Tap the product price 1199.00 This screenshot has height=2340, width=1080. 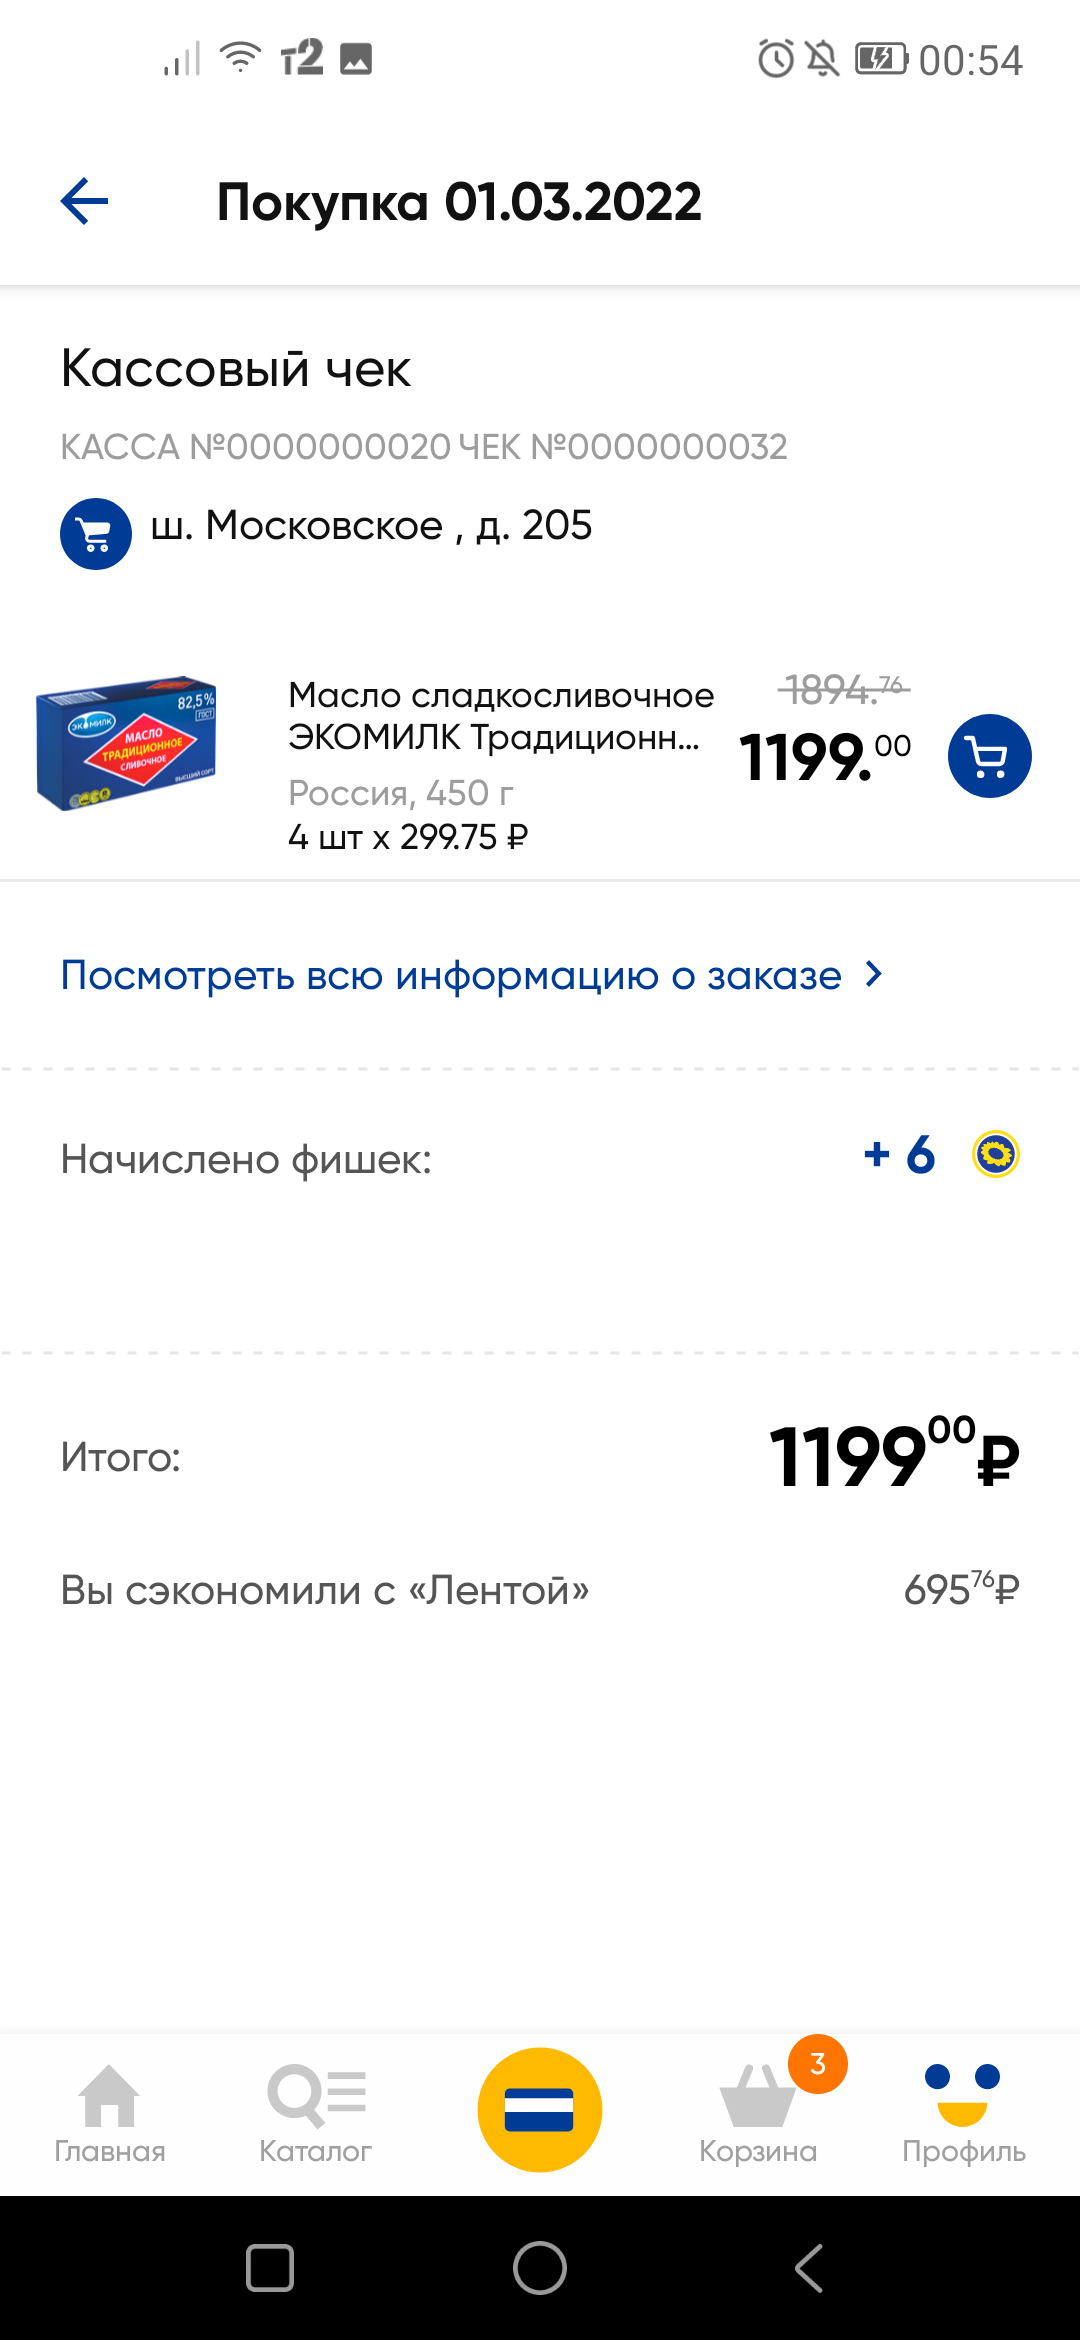825,757
